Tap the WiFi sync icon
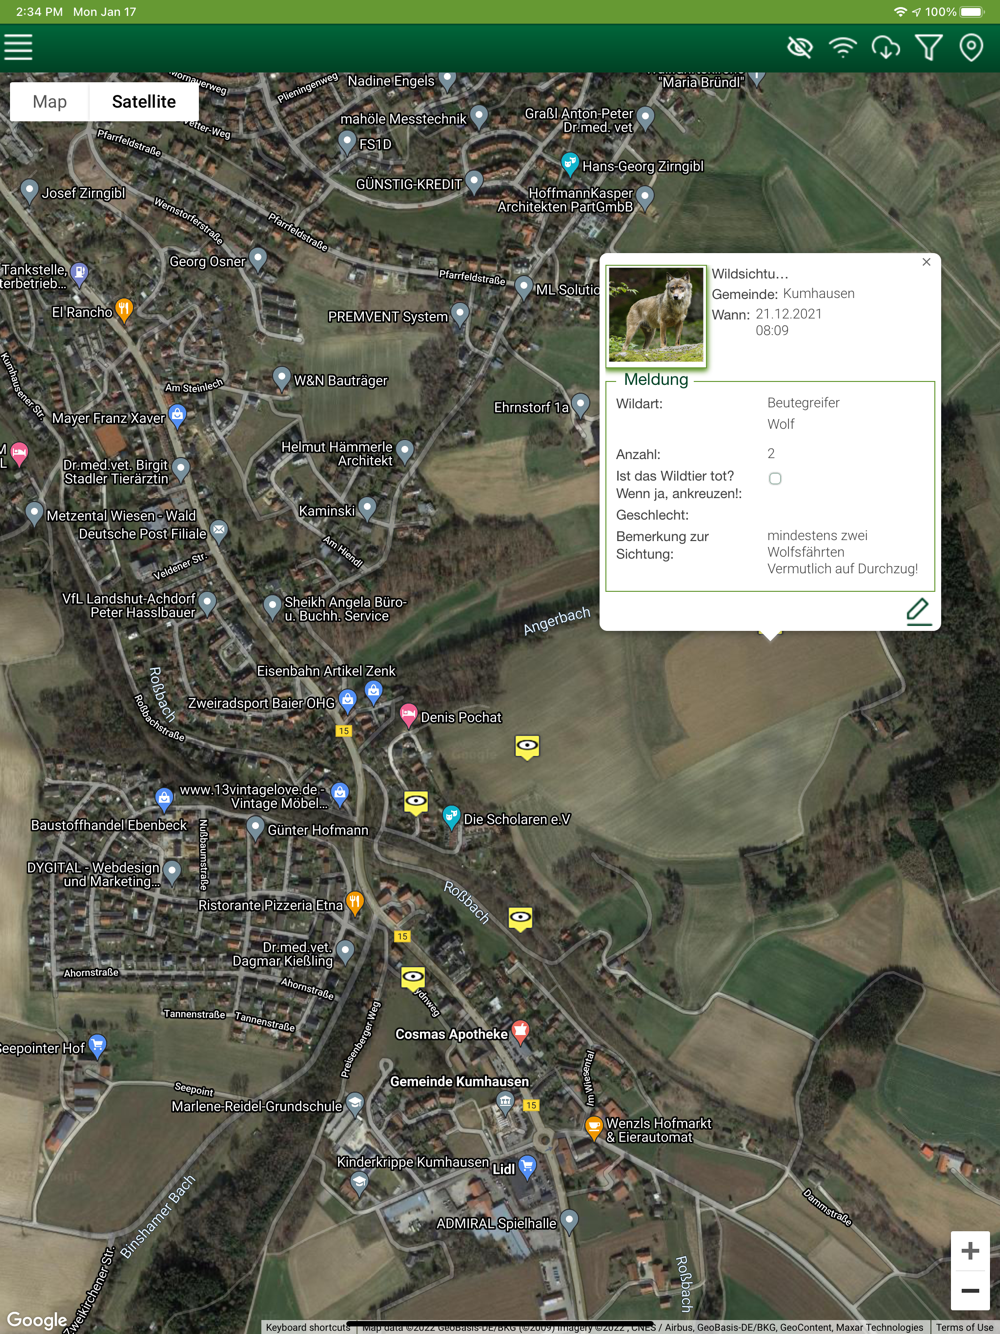1000x1334 pixels. pyautogui.click(x=843, y=47)
